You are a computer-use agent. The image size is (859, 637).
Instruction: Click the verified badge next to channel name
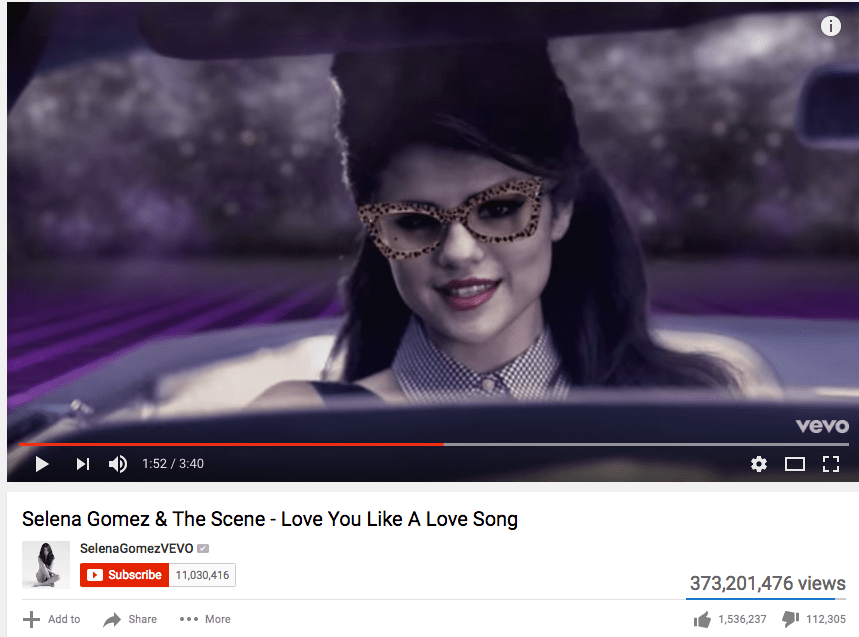click(x=203, y=548)
